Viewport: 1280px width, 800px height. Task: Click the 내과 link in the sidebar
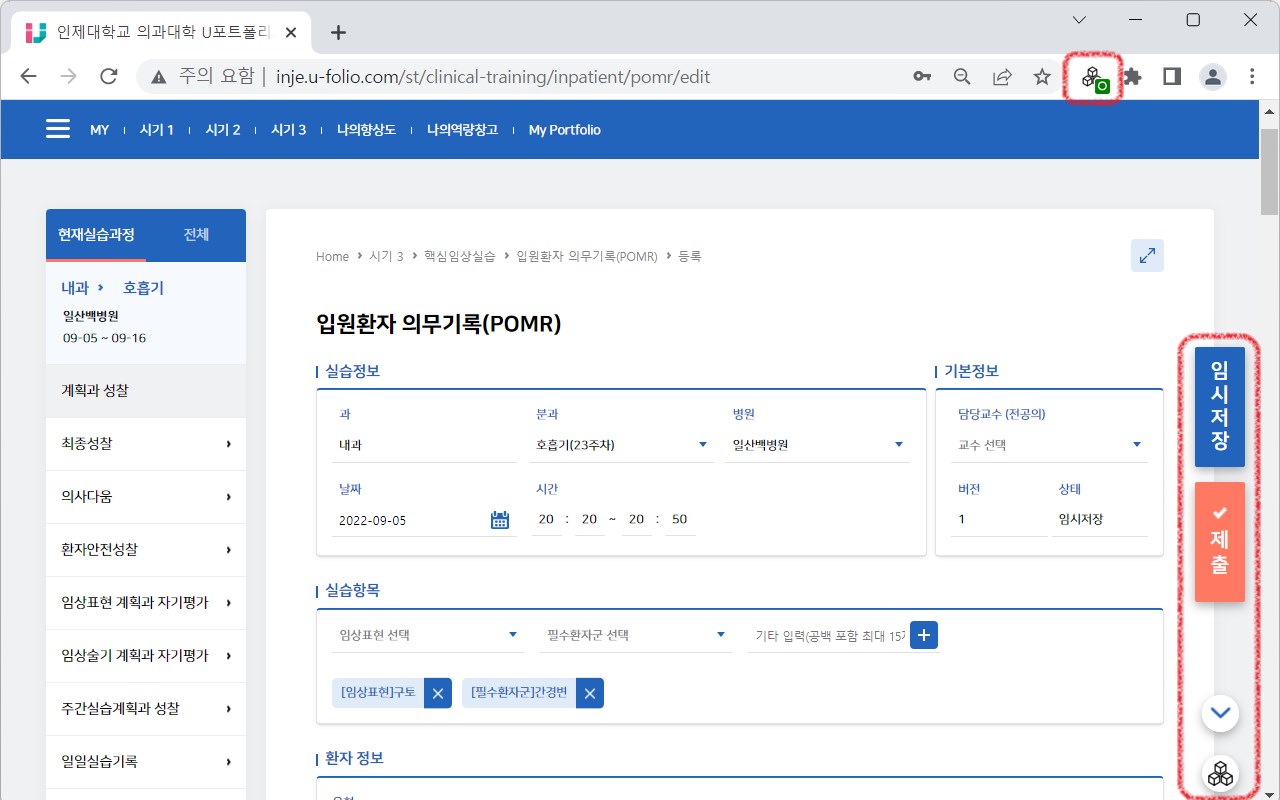75,288
